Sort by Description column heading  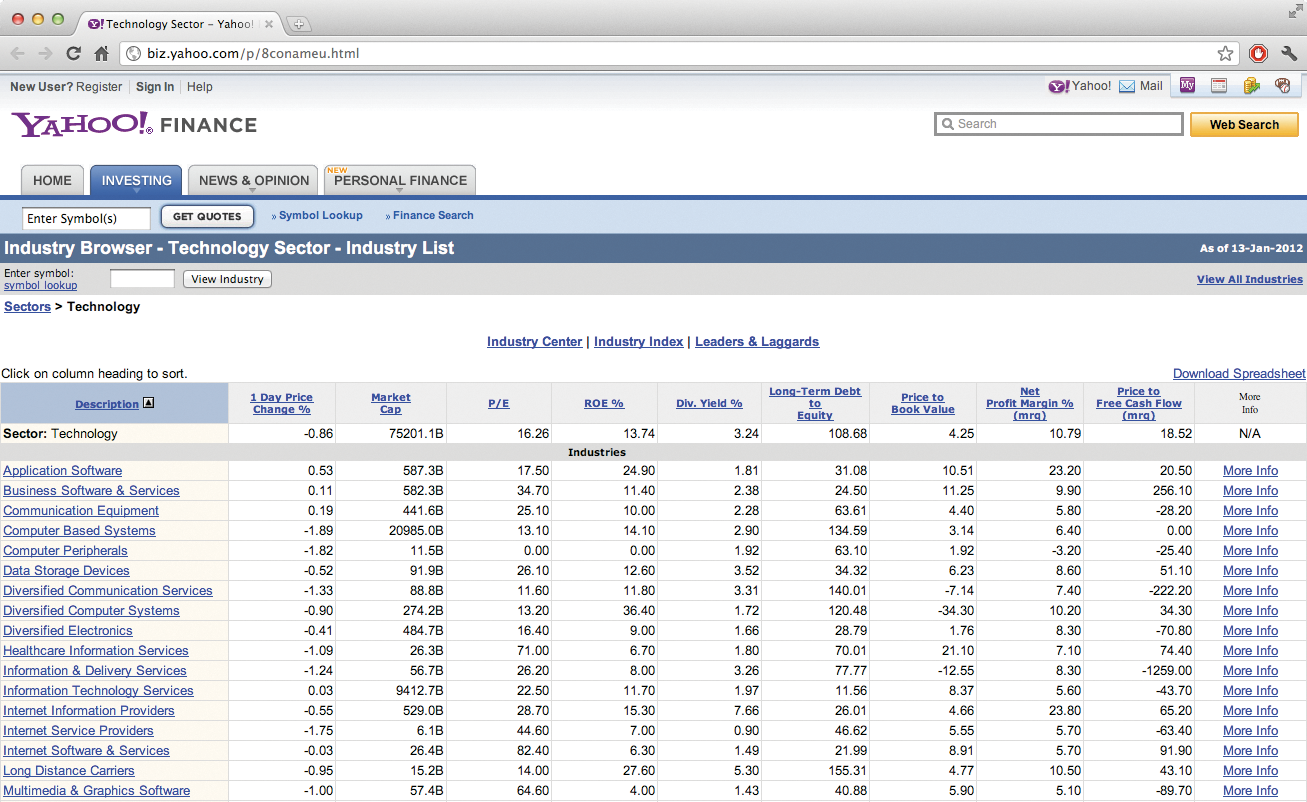tap(107, 404)
